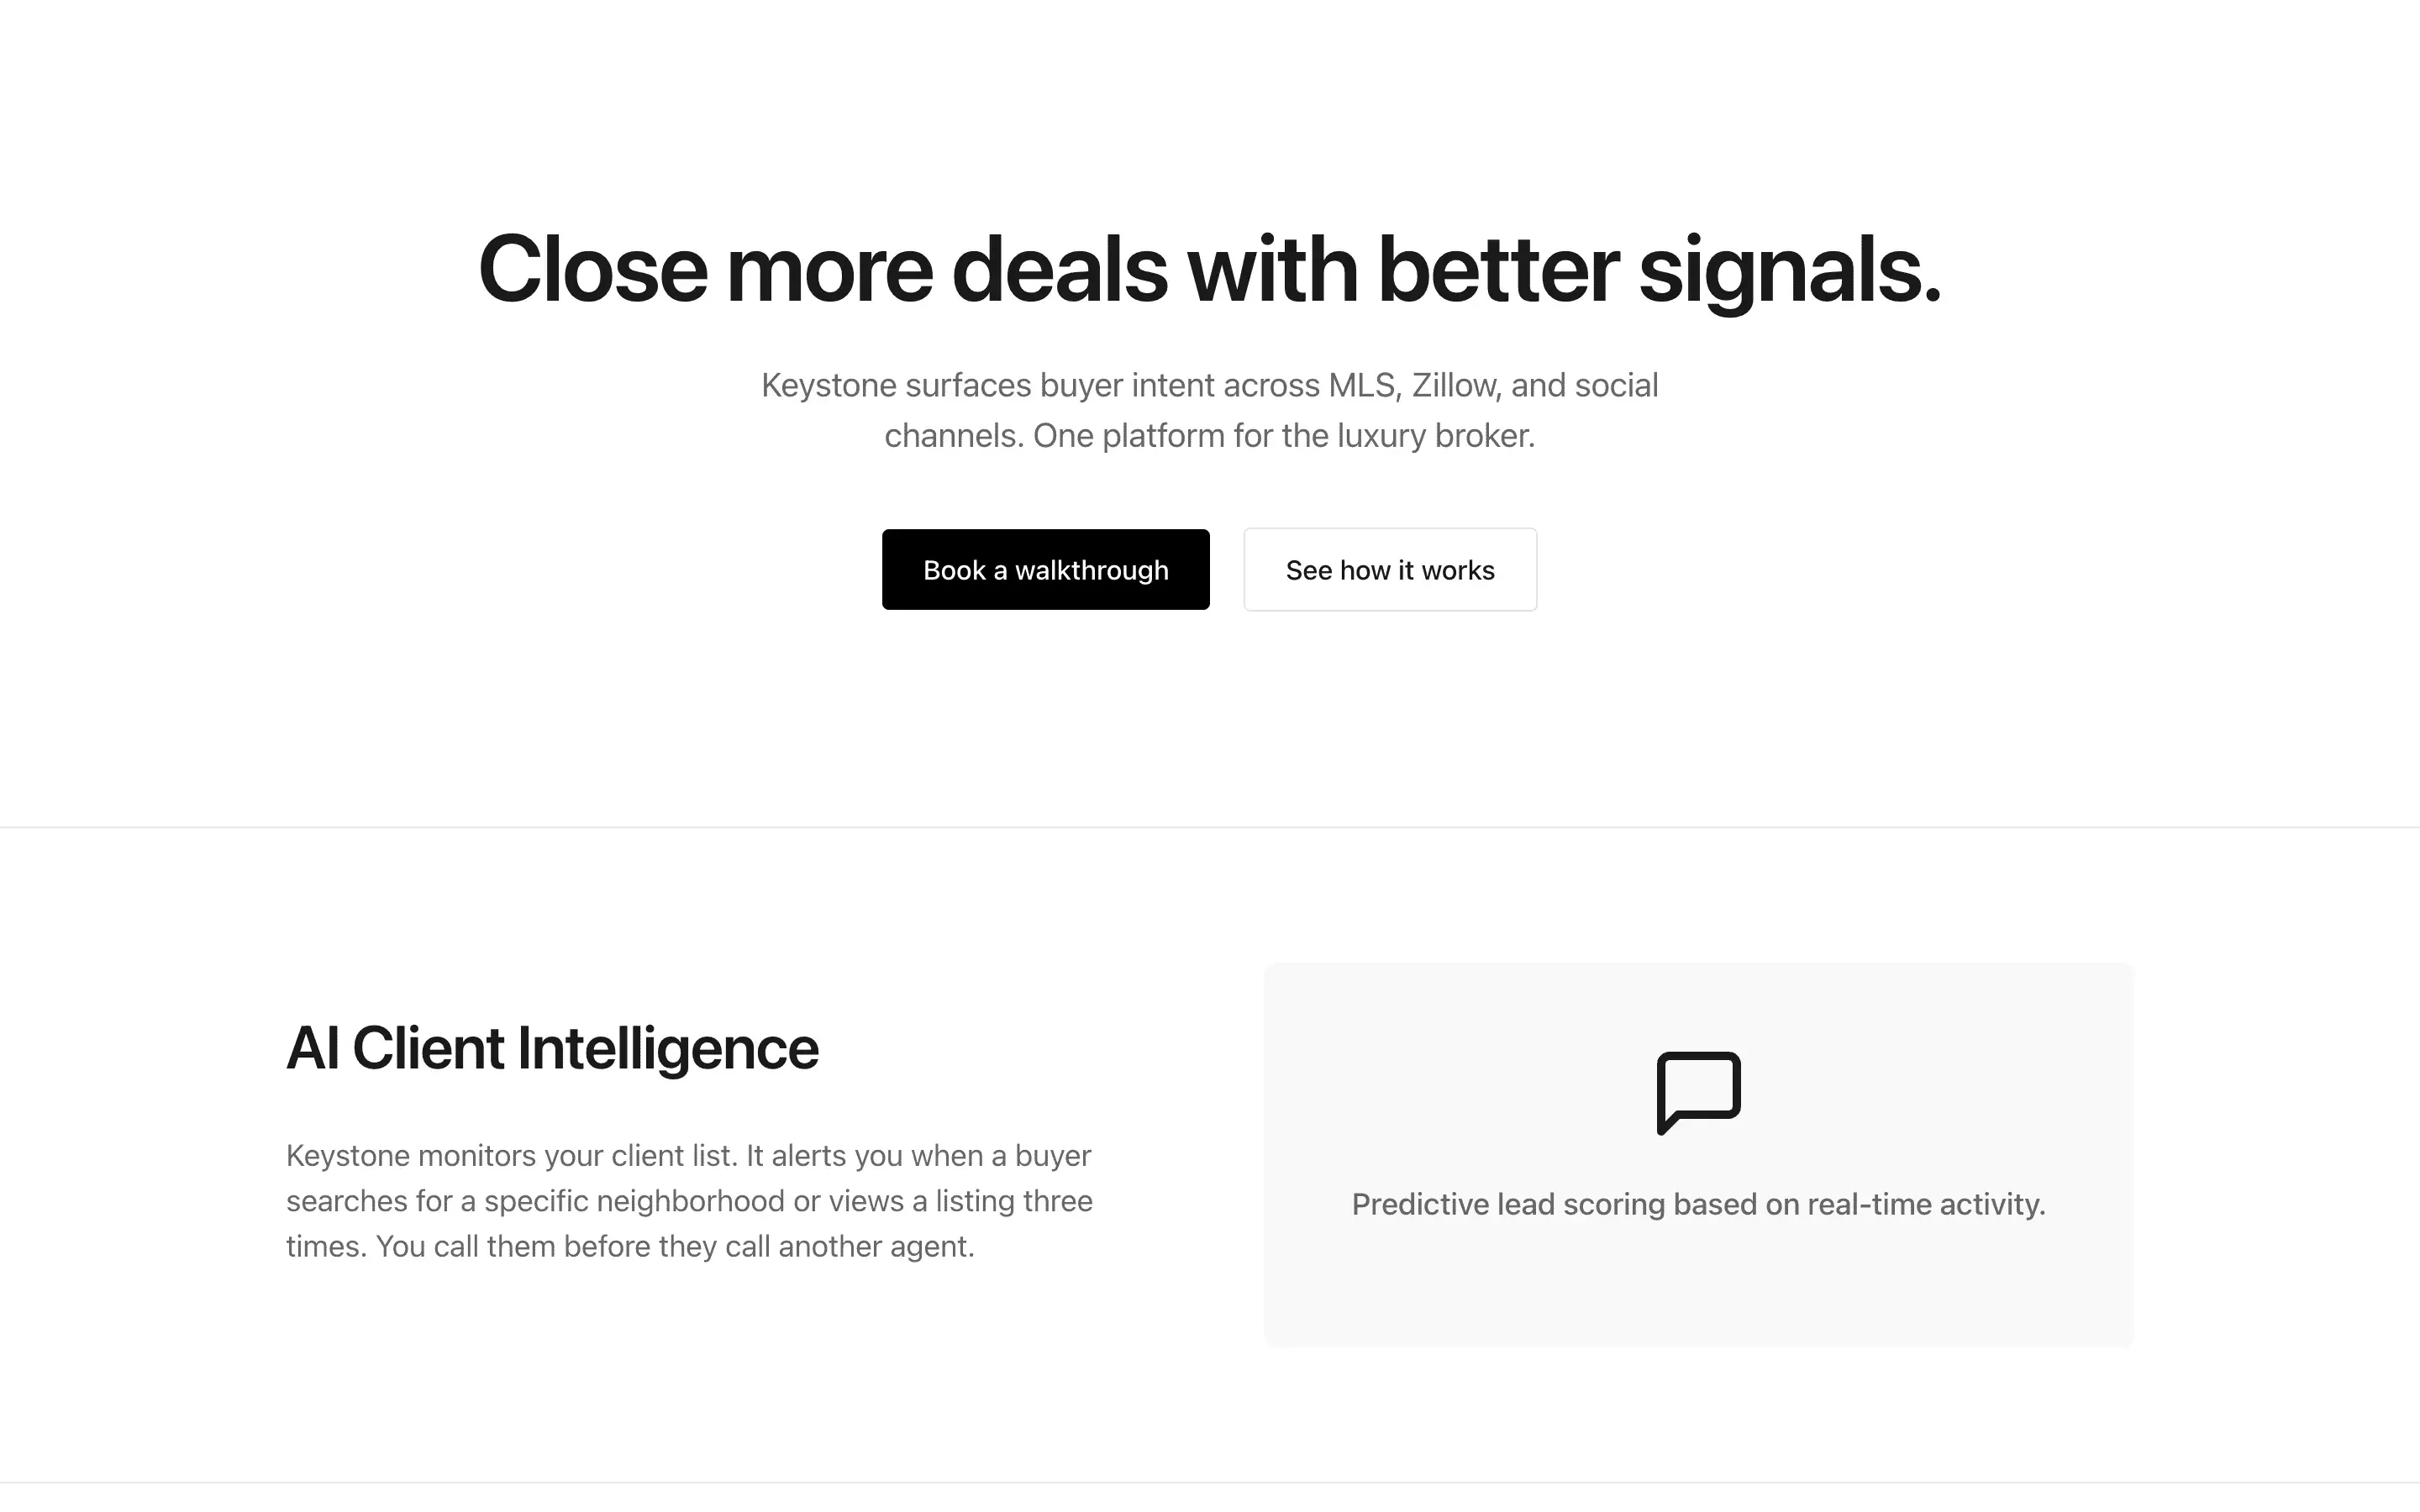Viewport: 2420px width, 1512px height.
Task: Click the Book a walkthrough button
Action: click(1045, 570)
